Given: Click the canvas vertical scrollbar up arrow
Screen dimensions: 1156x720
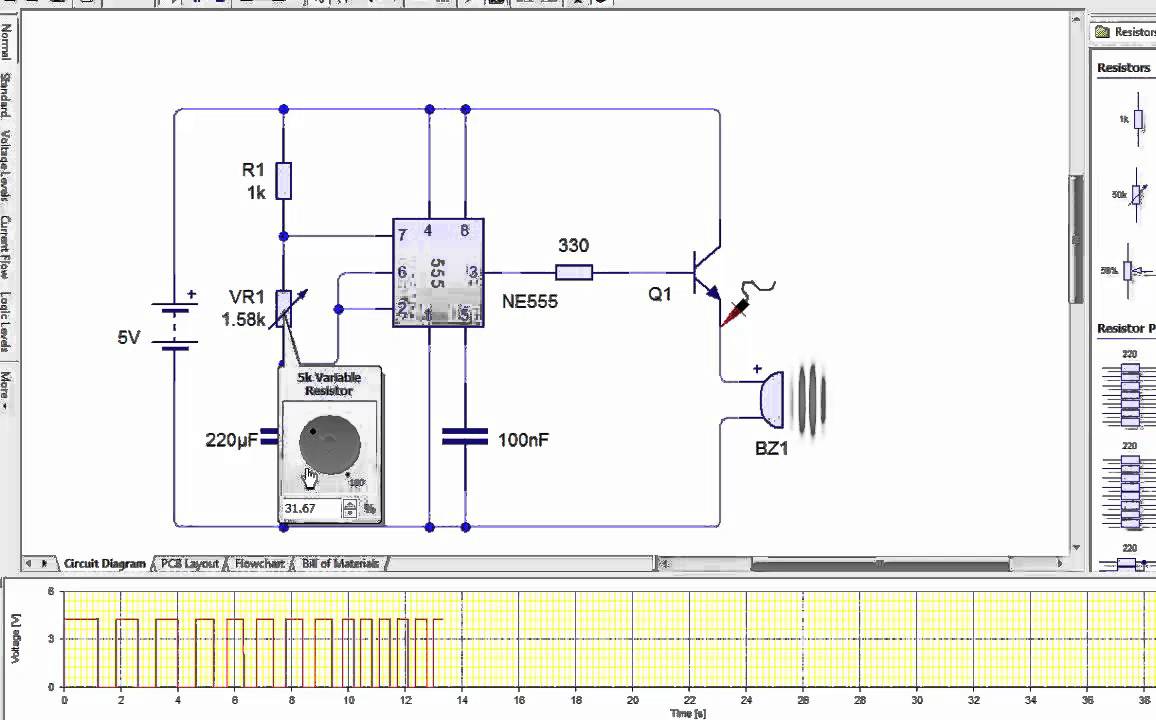Looking at the screenshot, I should pos(1076,18).
